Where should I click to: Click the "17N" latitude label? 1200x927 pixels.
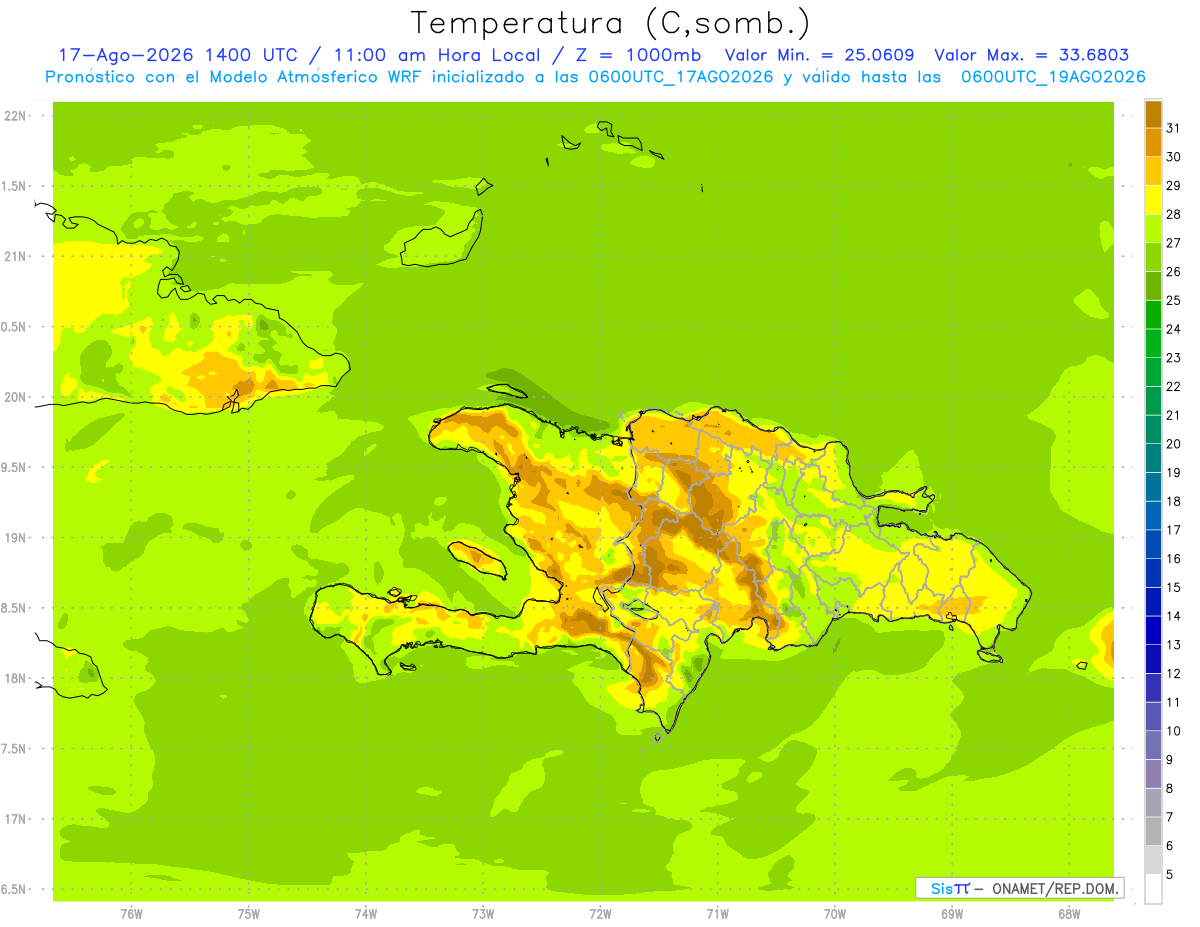click(x=16, y=819)
